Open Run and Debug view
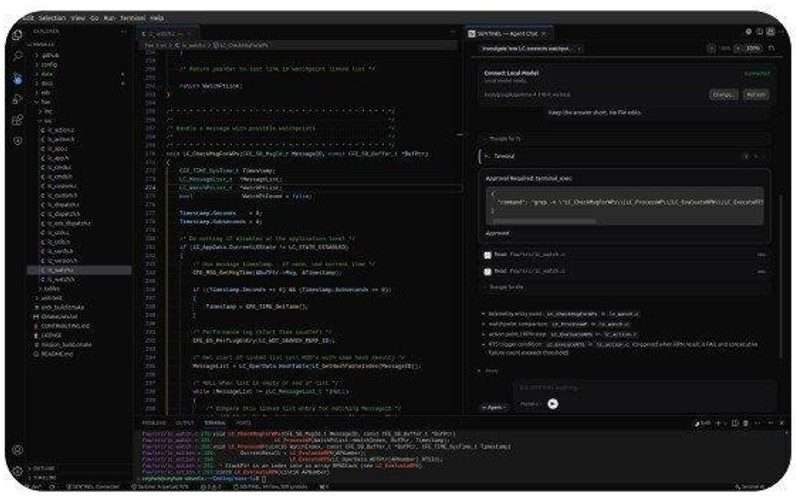The height and width of the screenshot is (496, 796). 18,98
